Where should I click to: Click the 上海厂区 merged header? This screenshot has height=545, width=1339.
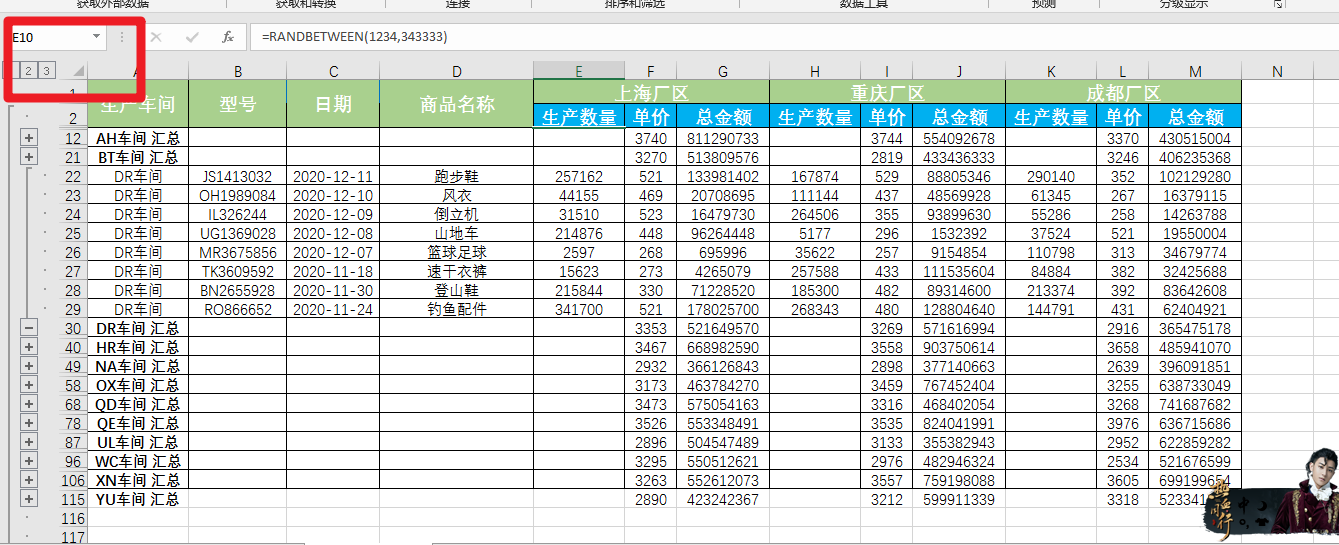[x=652, y=92]
